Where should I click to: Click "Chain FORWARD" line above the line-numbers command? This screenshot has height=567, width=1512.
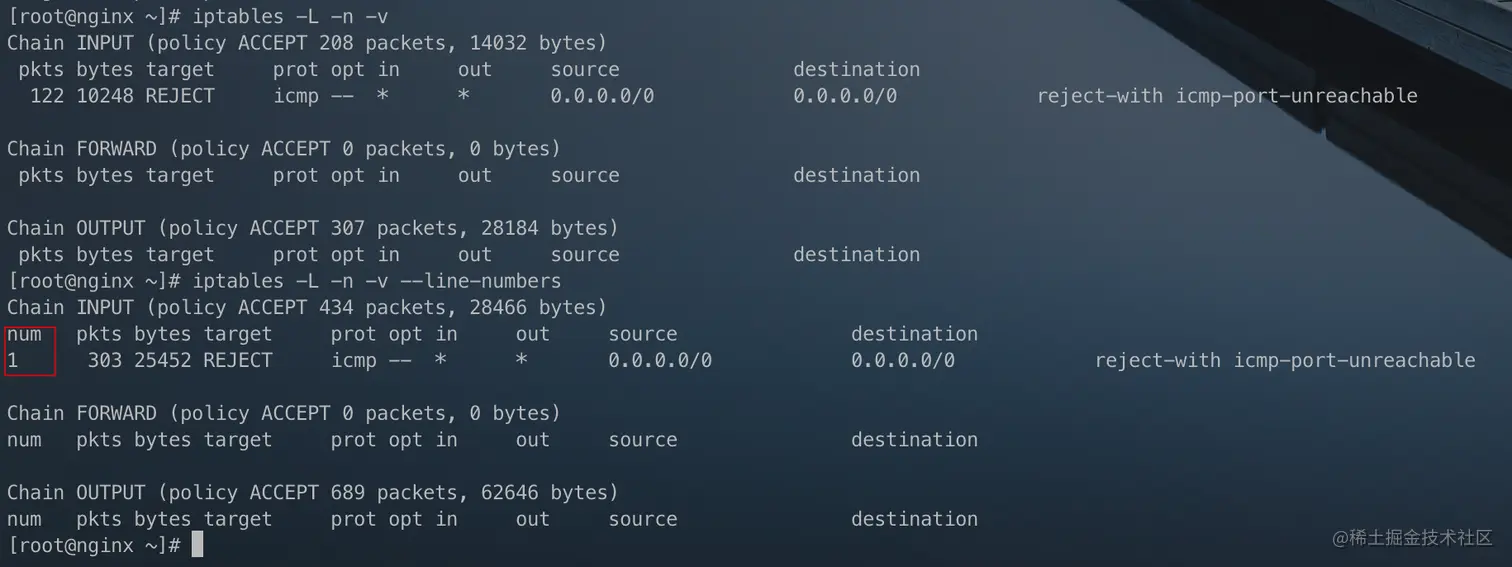click(x=284, y=149)
